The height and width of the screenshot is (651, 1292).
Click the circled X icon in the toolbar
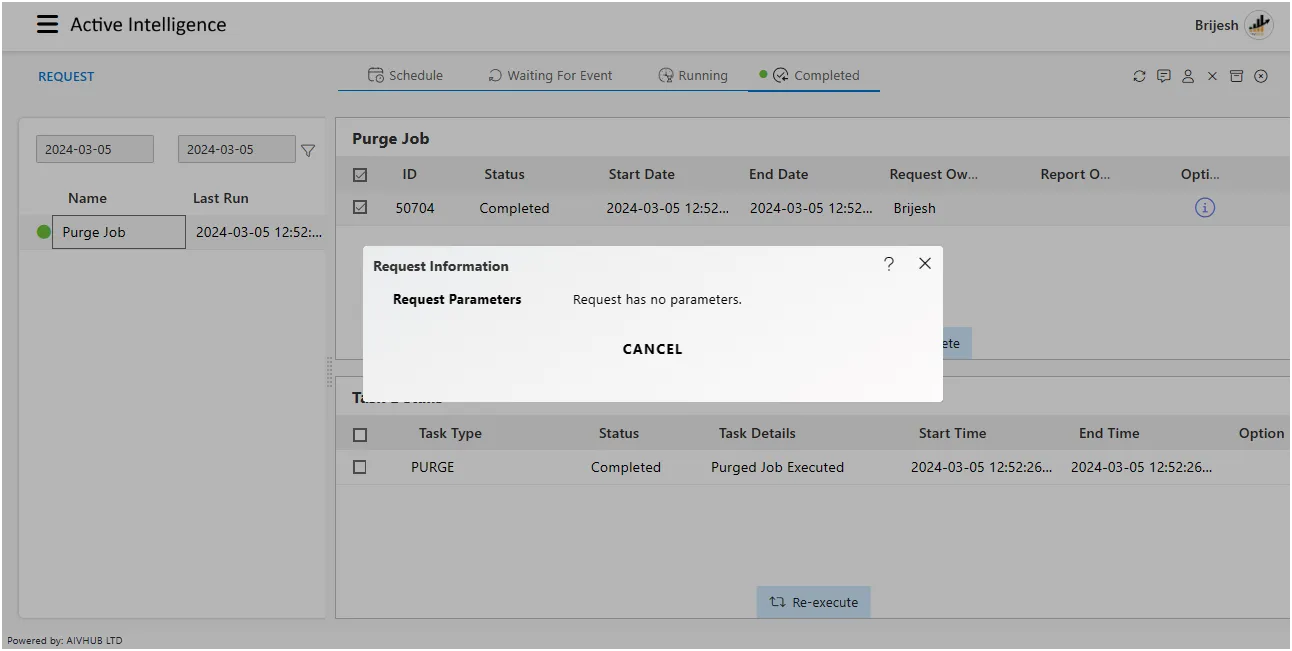coord(1261,76)
